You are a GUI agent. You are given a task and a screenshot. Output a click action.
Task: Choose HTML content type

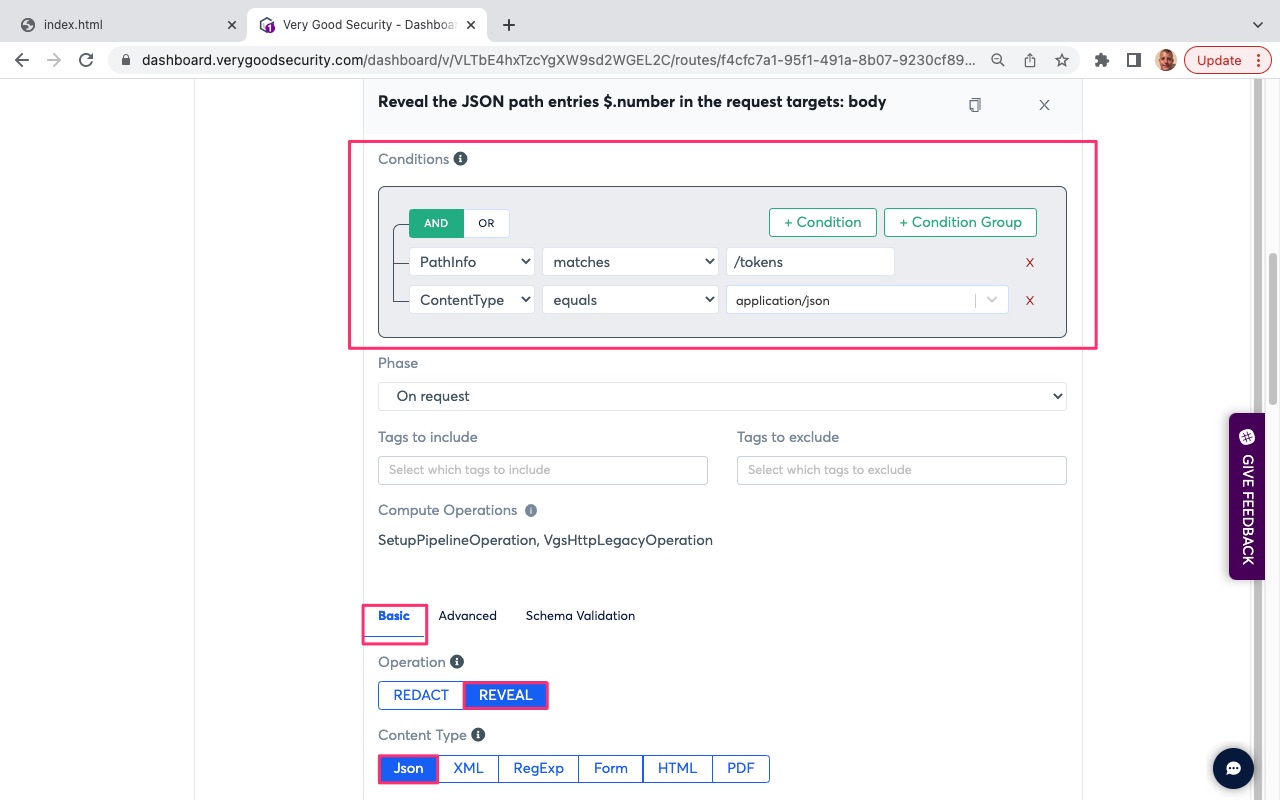click(x=677, y=768)
